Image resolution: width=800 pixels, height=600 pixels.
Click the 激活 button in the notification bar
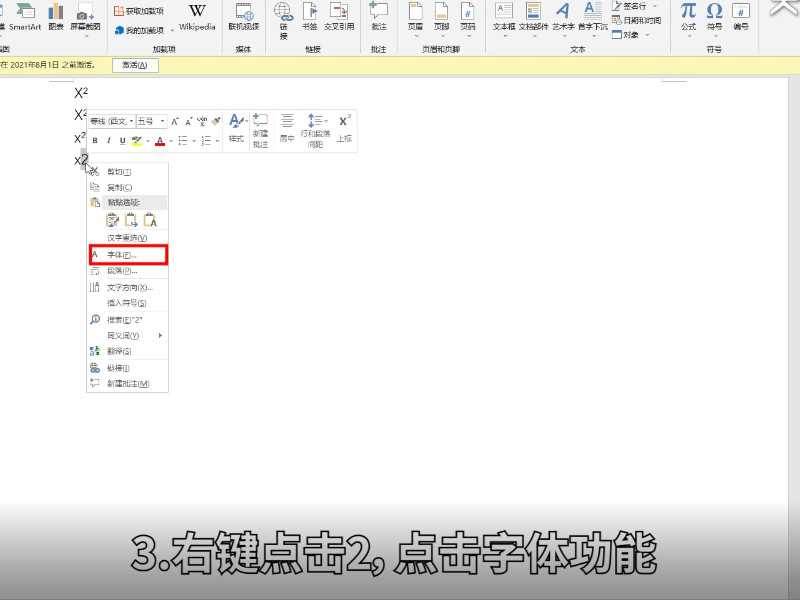pyautogui.click(x=134, y=64)
